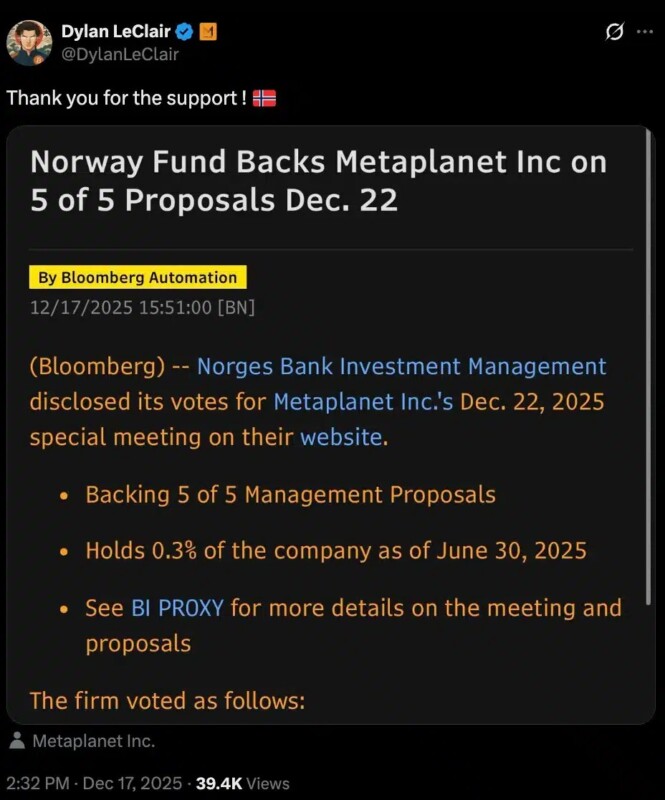Image resolution: width=665 pixels, height=800 pixels.
Task: Open the Norges Bank Investment Management link
Action: coord(401,366)
